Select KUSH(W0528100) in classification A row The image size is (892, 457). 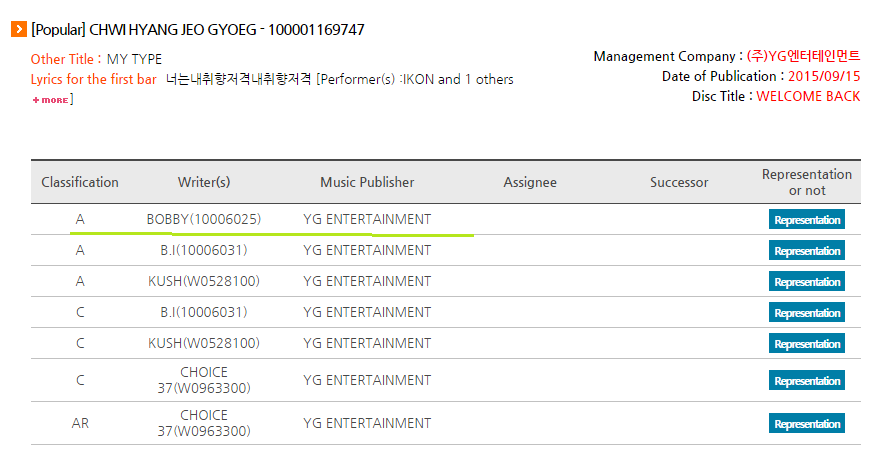tap(204, 281)
